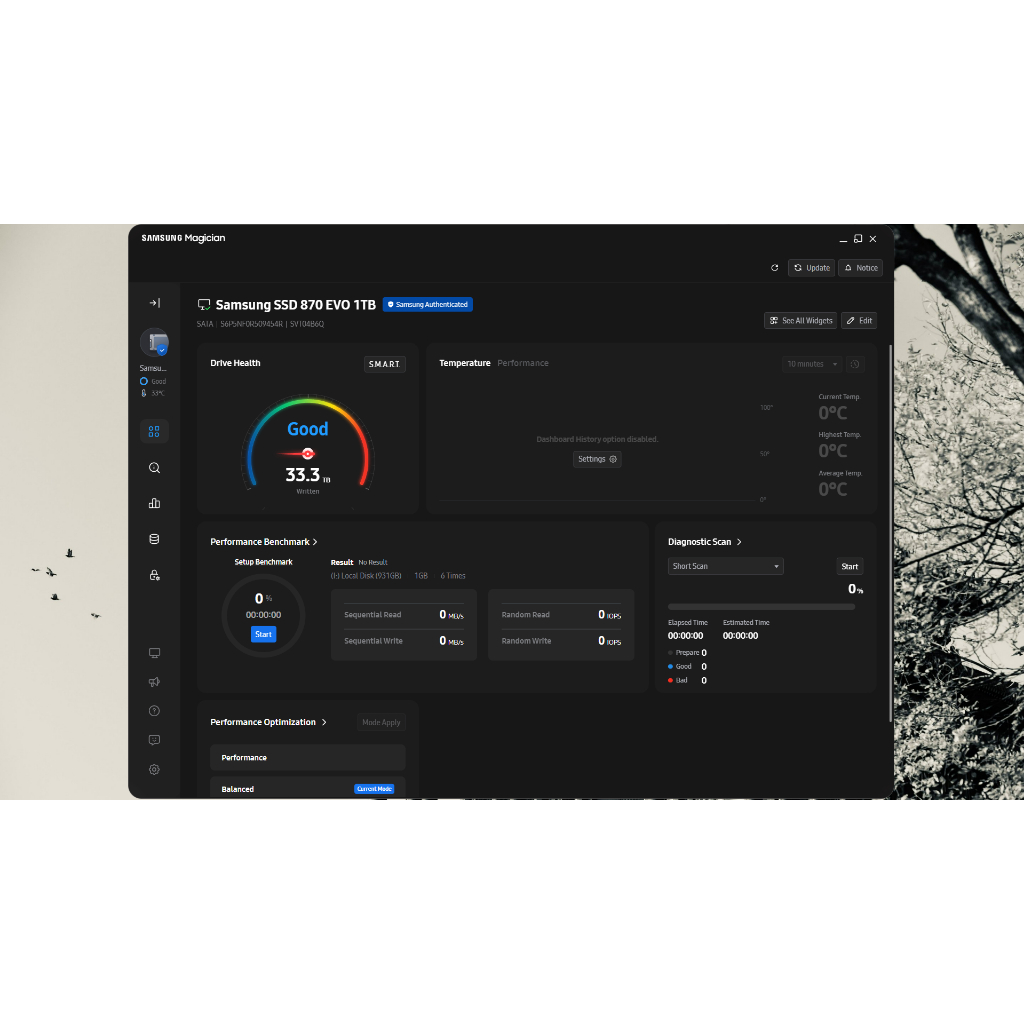The width and height of the screenshot is (1024, 1024).
Task: Click 'Dashboard History option disabled.' message
Action: pos(597,440)
